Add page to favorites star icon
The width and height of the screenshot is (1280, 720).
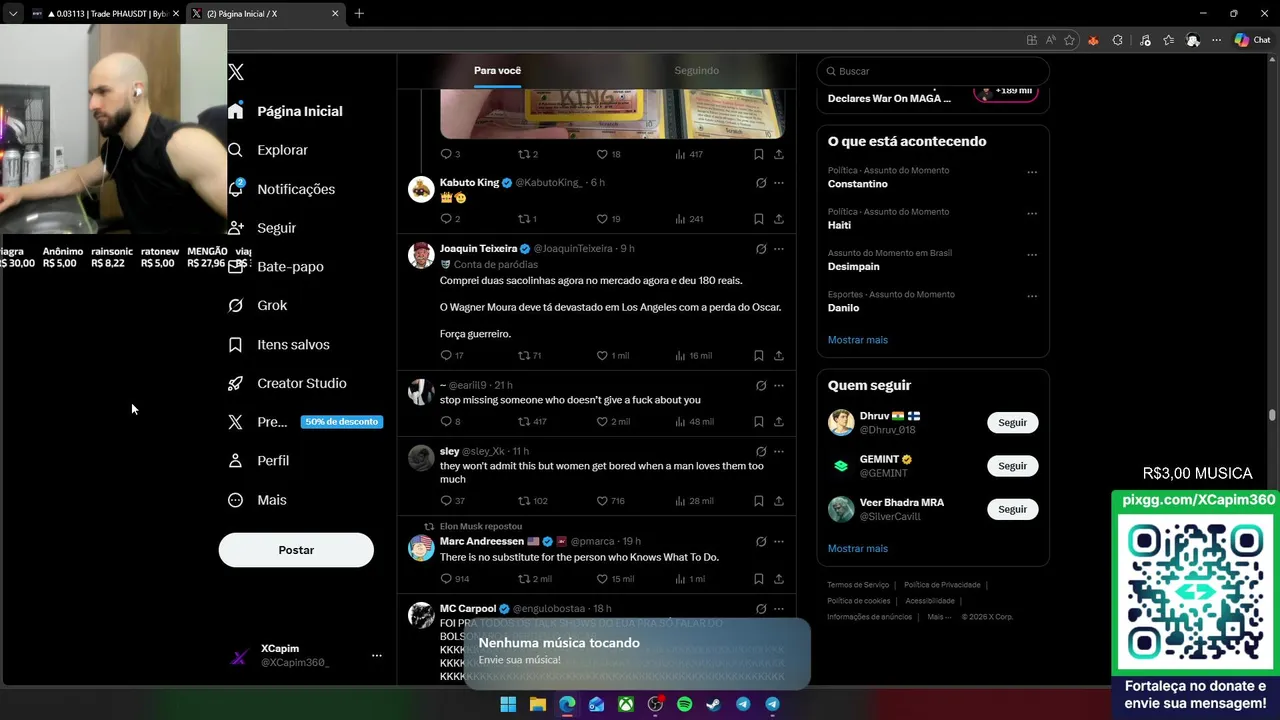click(1070, 40)
